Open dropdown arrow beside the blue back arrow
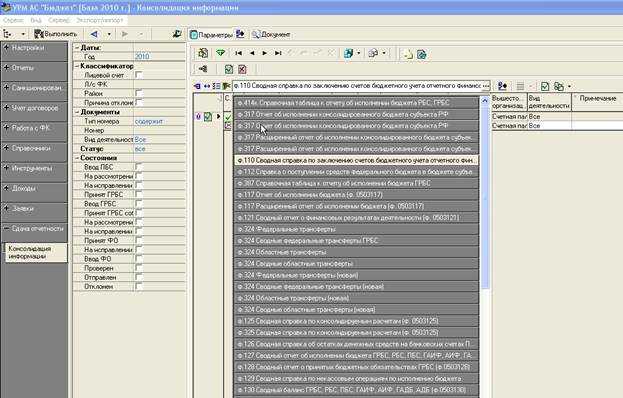Viewport: 623px width, 398px height. 109,34
